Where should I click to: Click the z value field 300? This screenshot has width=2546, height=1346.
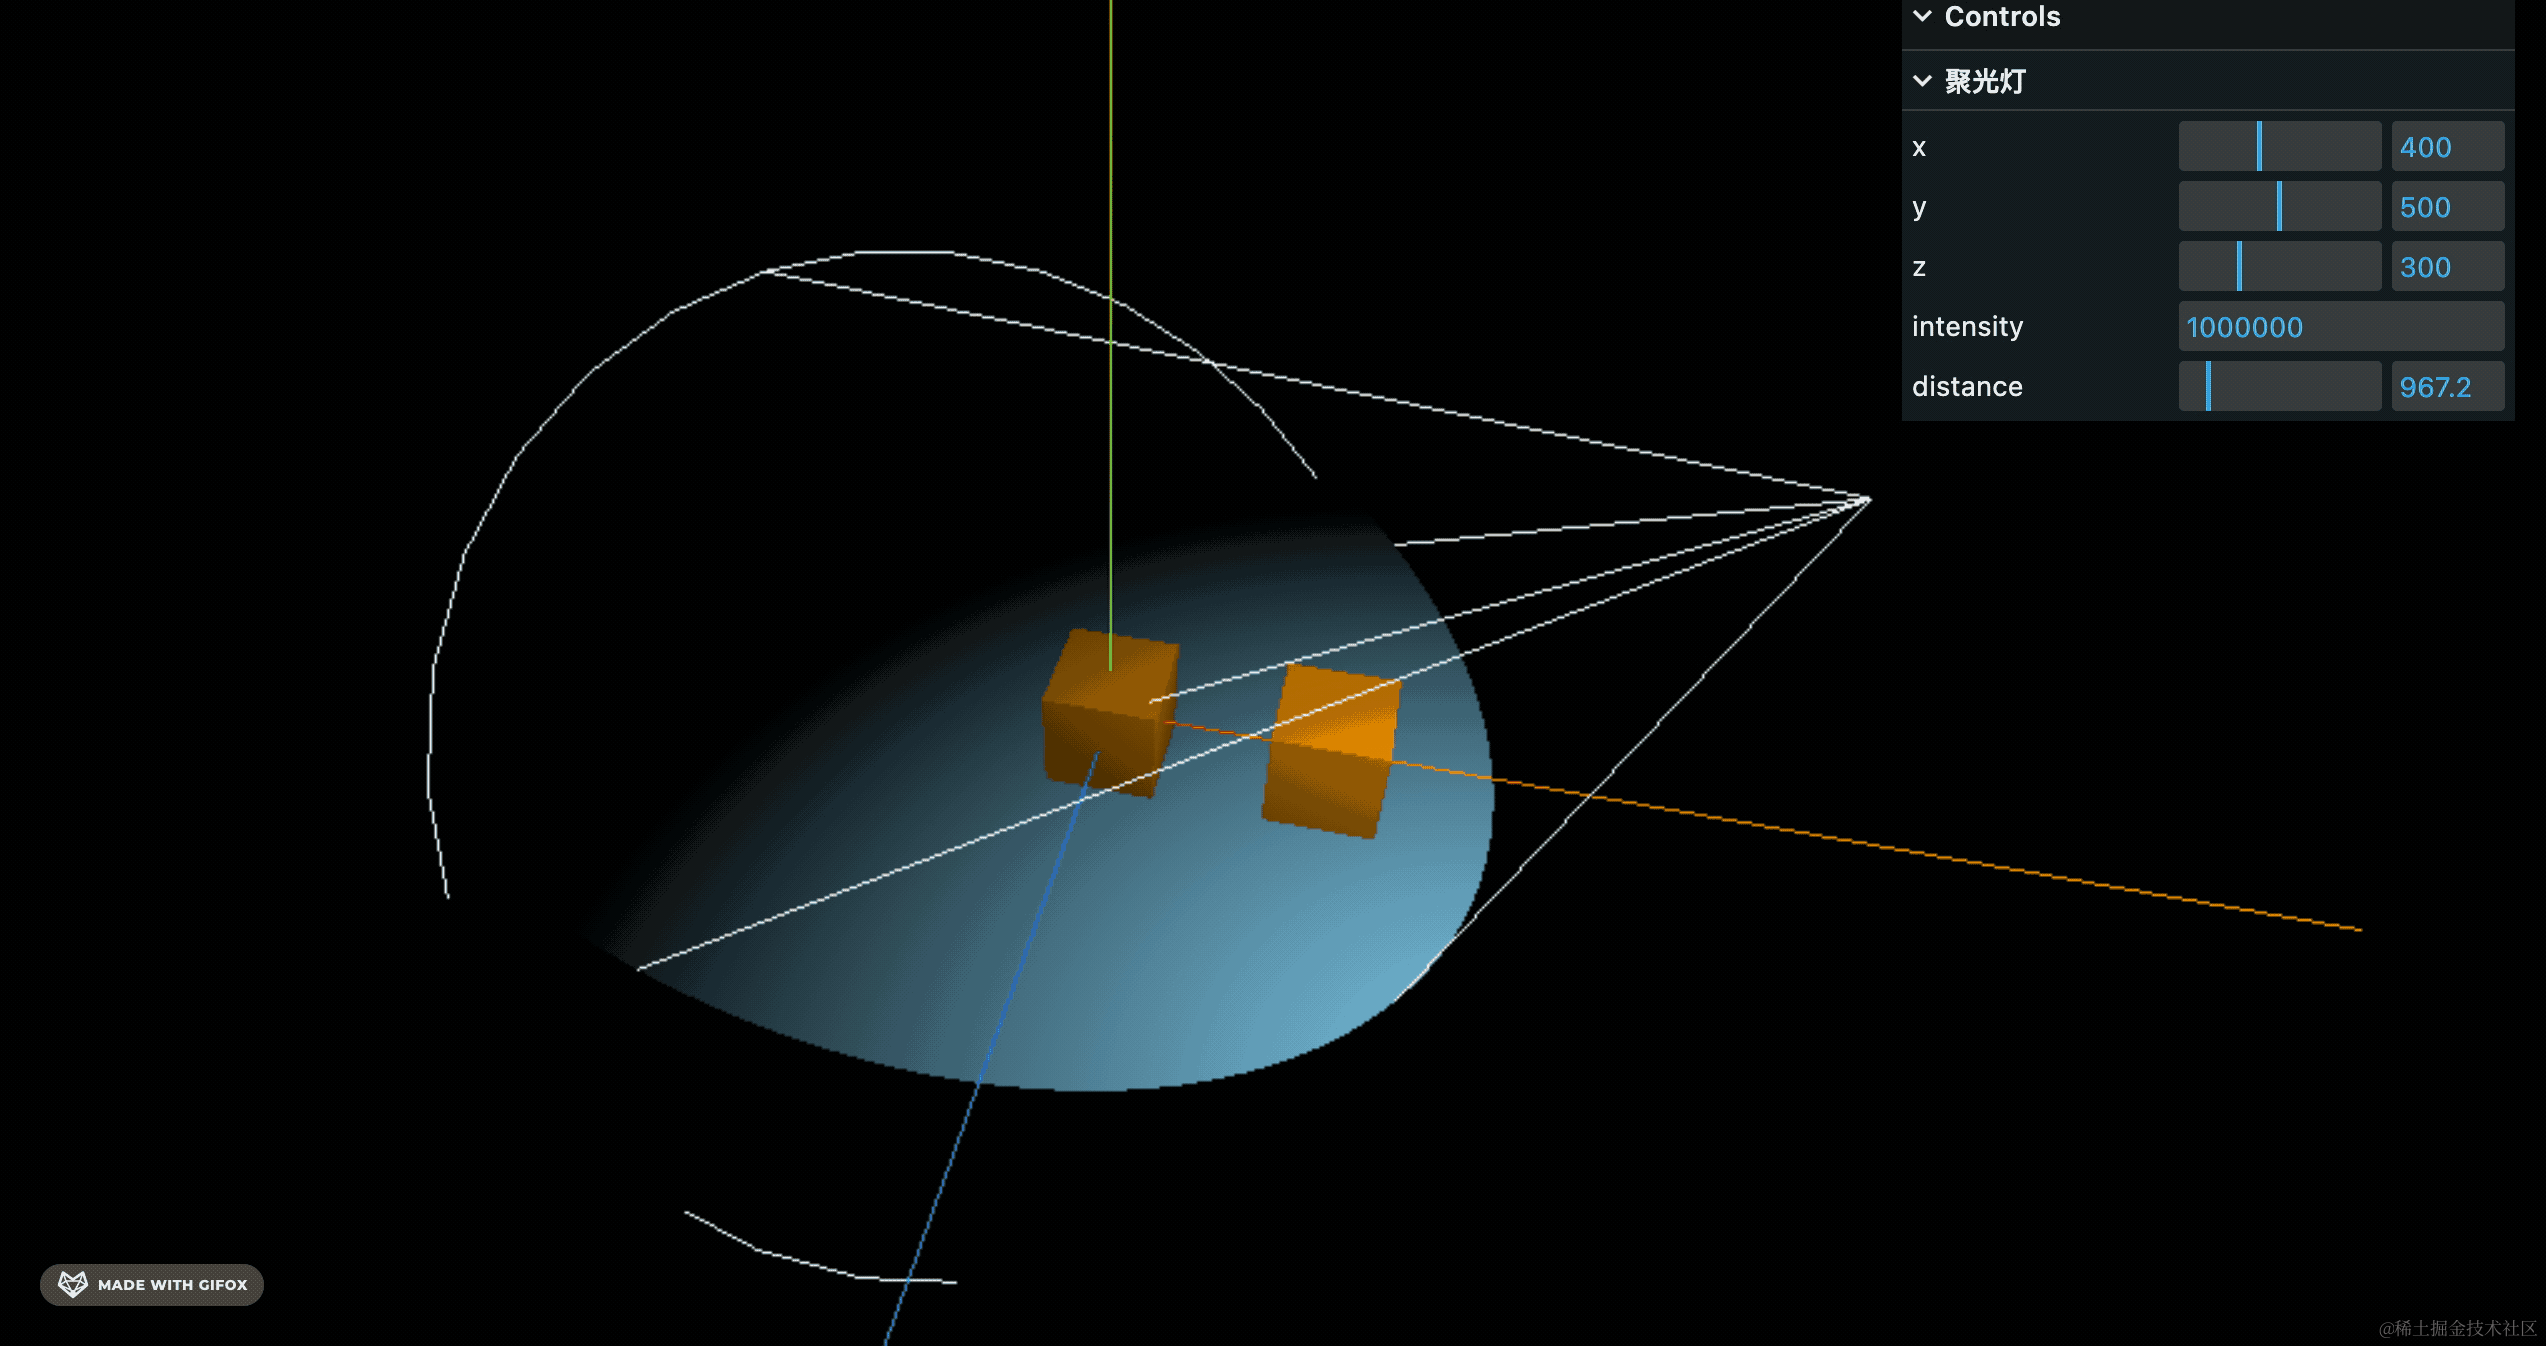(2447, 267)
